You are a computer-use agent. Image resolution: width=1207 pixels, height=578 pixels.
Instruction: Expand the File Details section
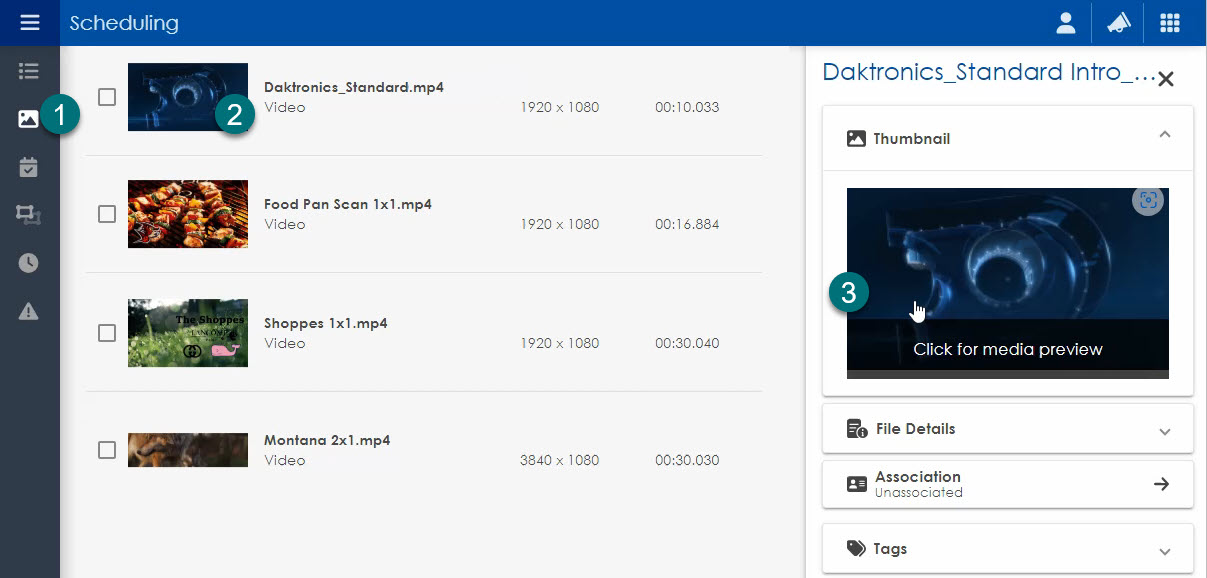pos(1163,431)
